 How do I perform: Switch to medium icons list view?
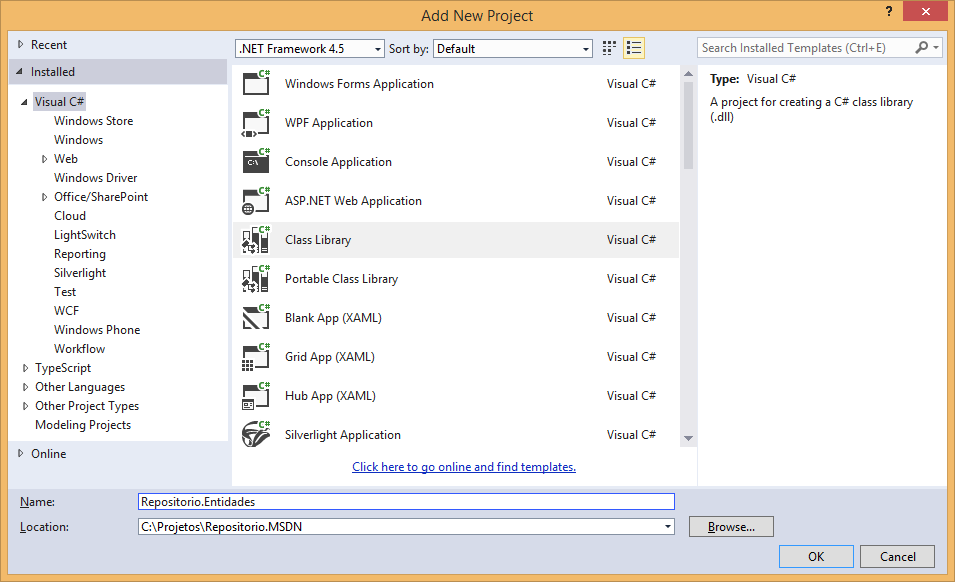(x=634, y=48)
